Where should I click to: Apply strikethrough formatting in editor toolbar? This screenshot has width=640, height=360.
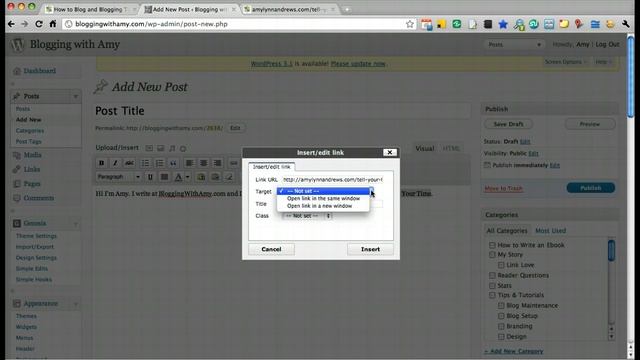[129, 163]
